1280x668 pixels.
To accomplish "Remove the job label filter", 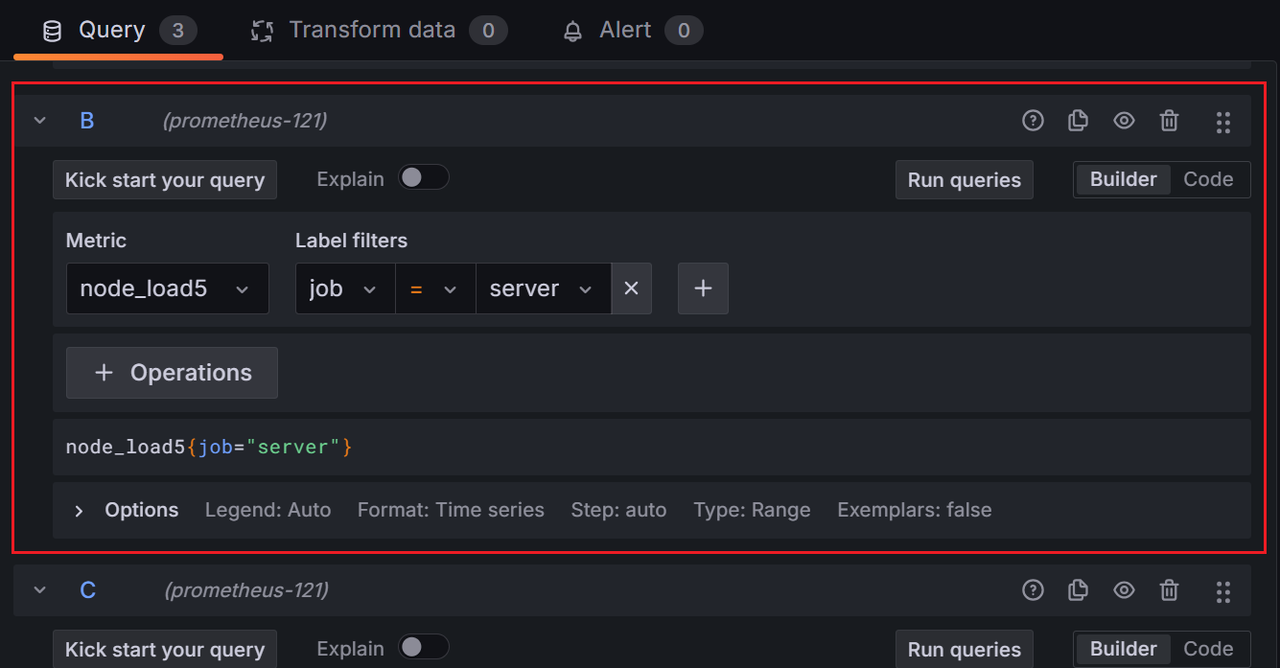I will coord(631,288).
